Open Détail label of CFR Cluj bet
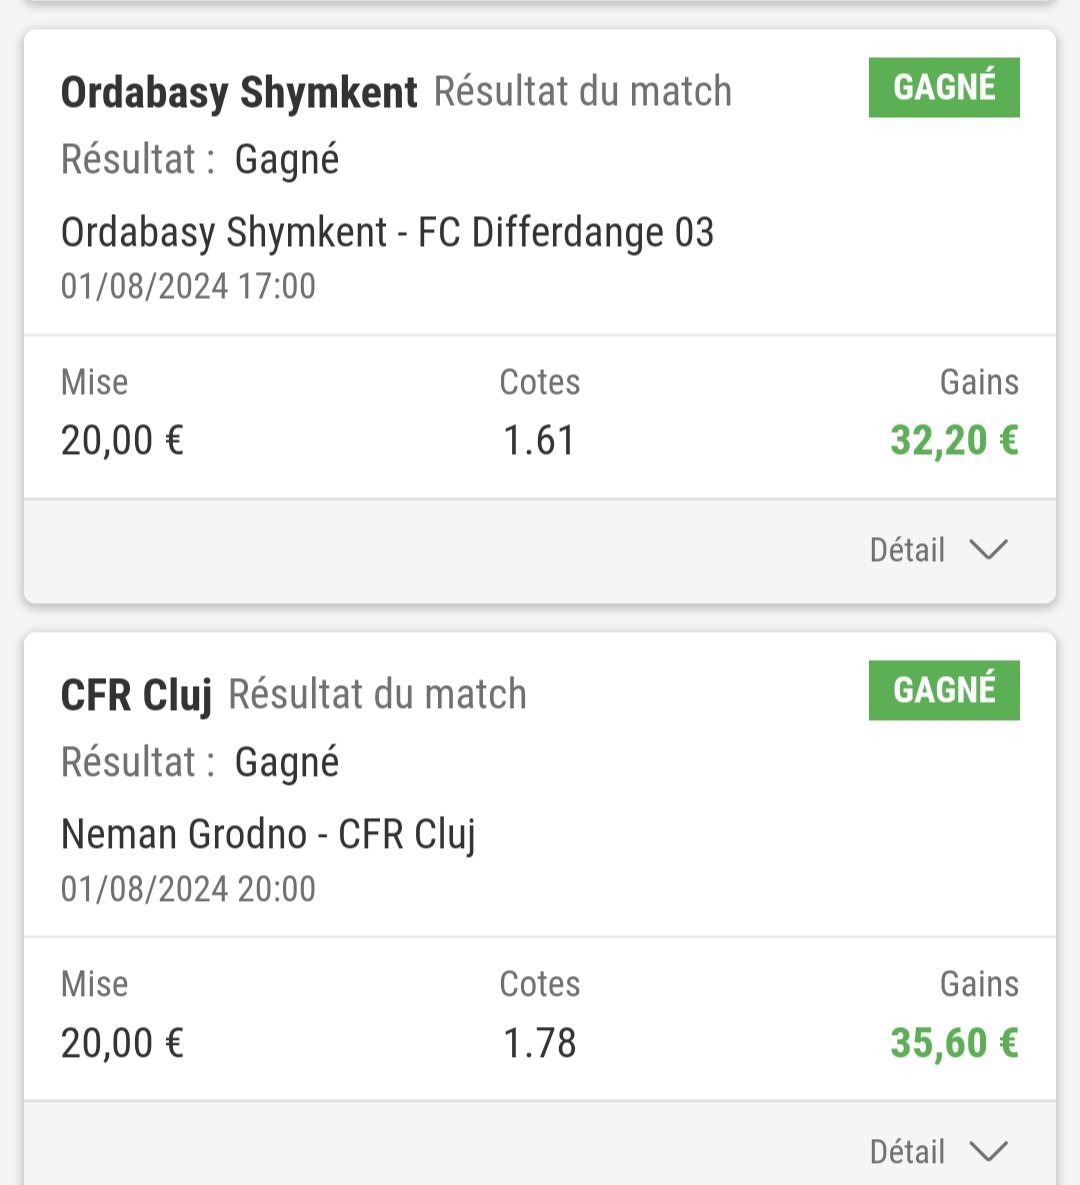This screenshot has width=1080, height=1185. click(907, 1152)
